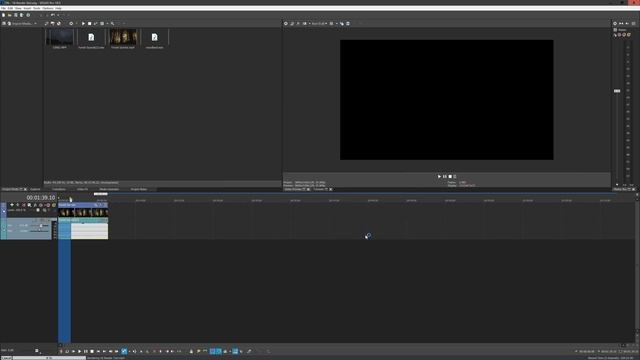Click the audio track pan slider
Screen dimensions: 640x360
39,231
